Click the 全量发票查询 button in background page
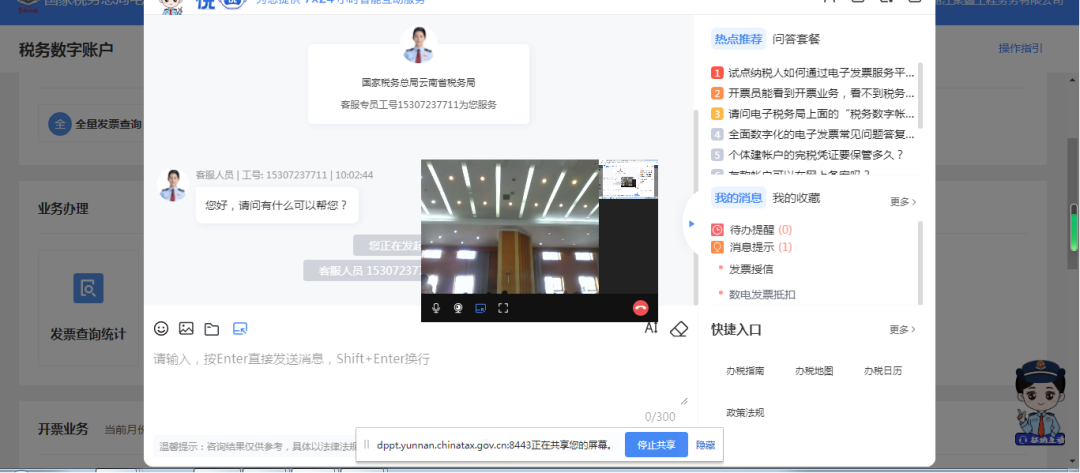The width and height of the screenshot is (1080, 473). click(94, 124)
